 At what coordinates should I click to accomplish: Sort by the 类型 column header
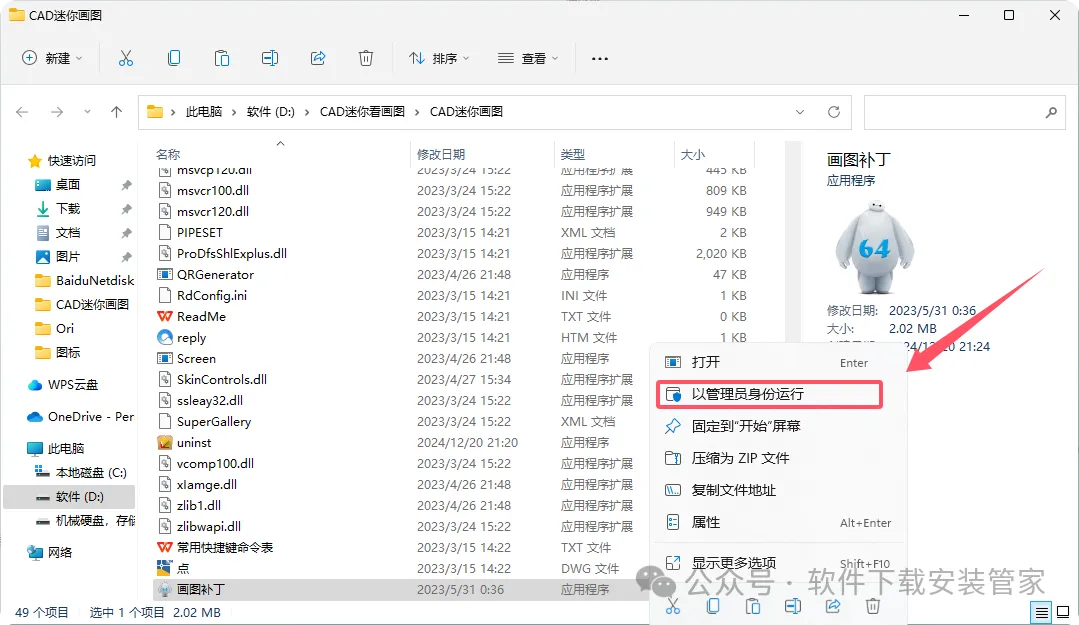(573, 154)
